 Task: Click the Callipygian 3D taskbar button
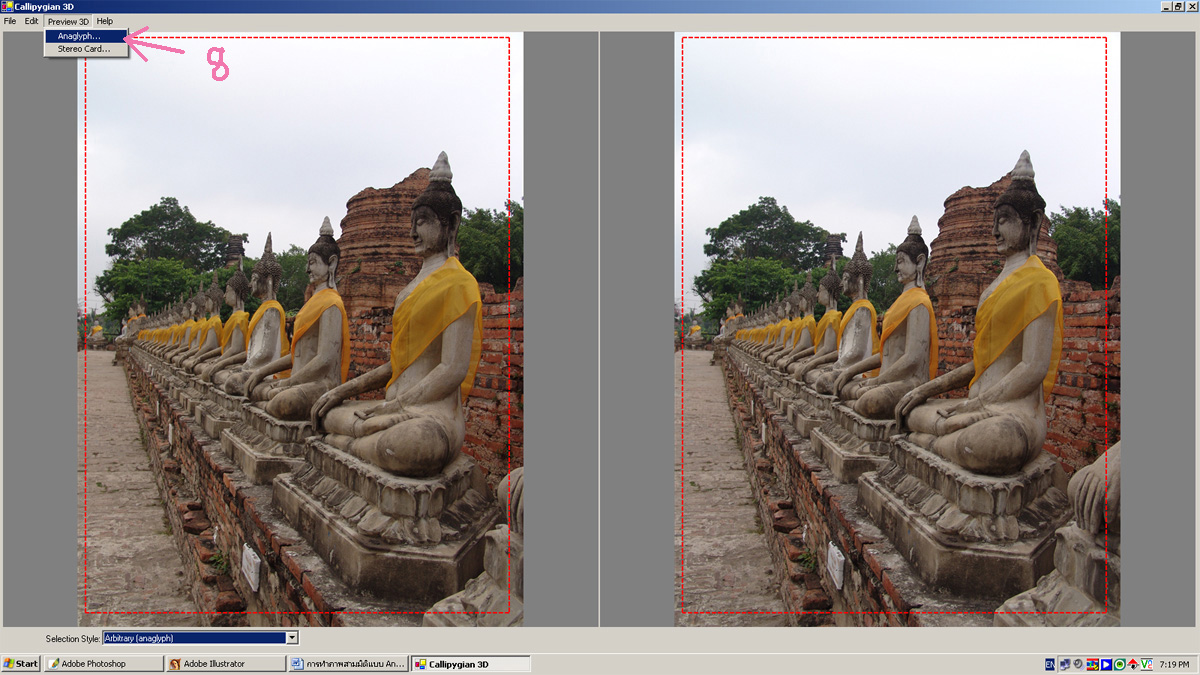tap(470, 664)
